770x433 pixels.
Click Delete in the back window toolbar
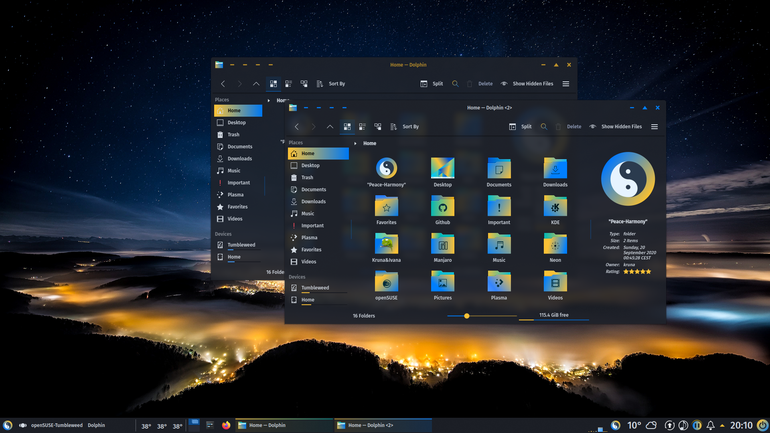point(480,84)
